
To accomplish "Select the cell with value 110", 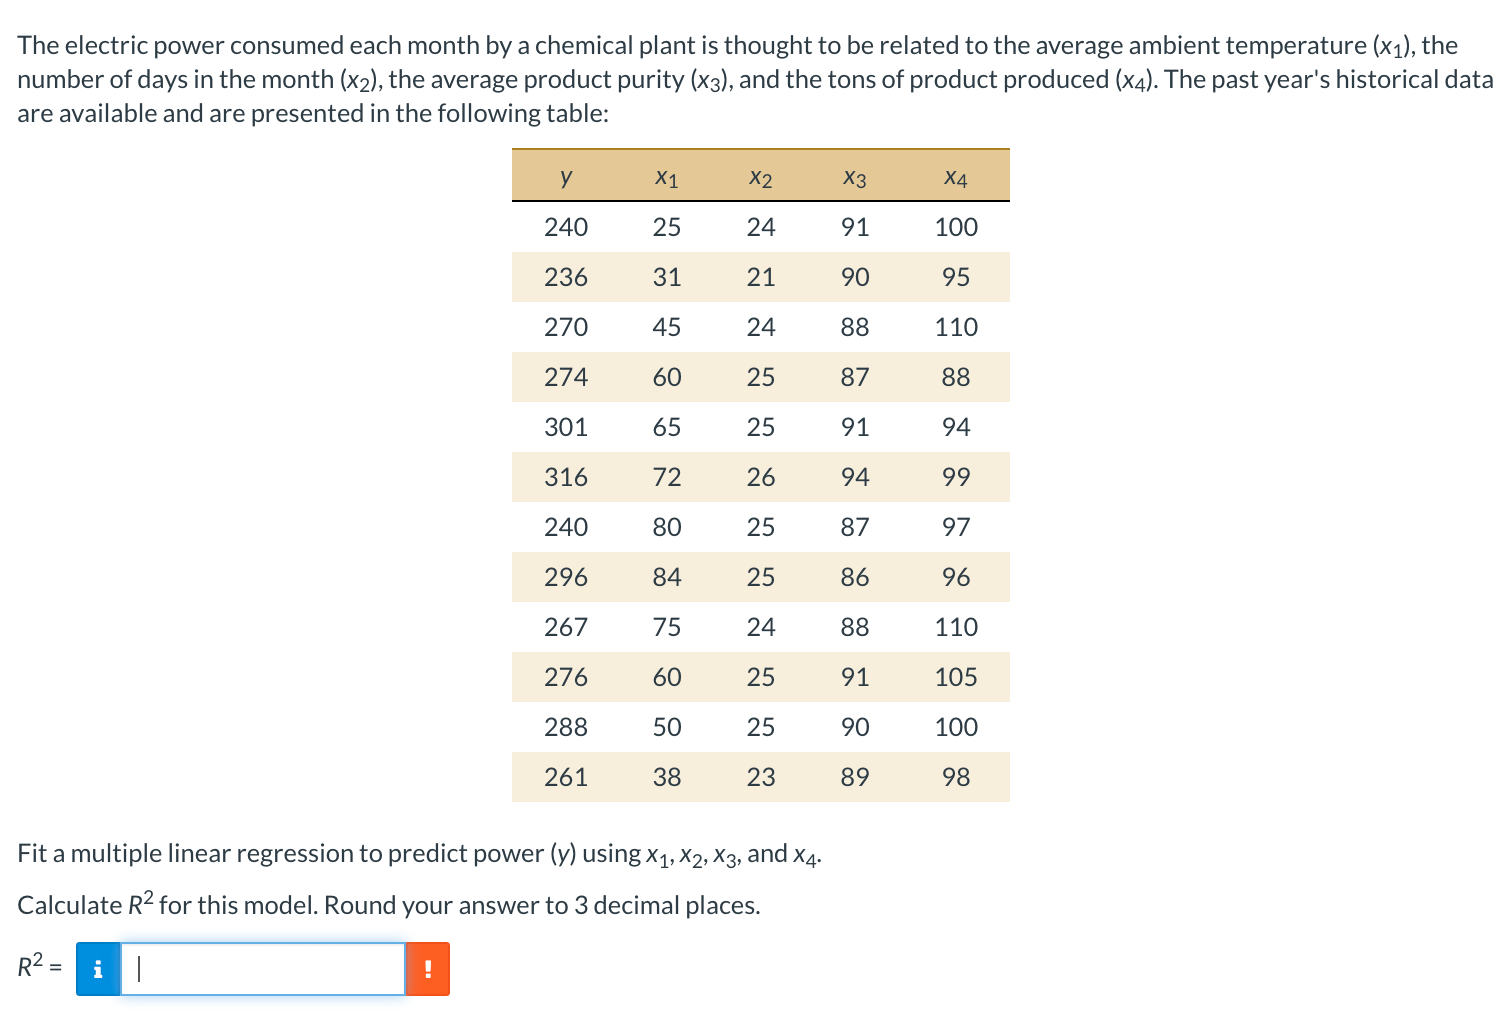I will coord(956,327).
